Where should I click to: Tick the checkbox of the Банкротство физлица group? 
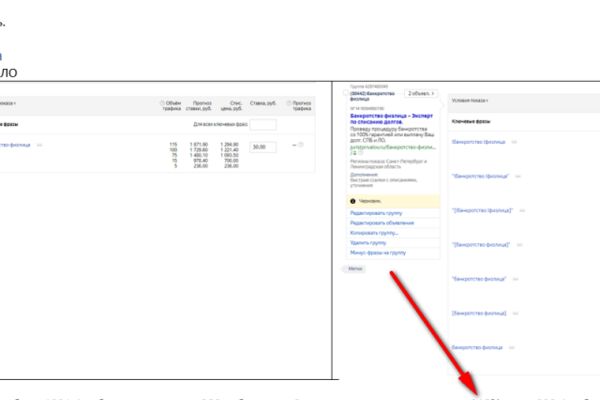[346, 93]
